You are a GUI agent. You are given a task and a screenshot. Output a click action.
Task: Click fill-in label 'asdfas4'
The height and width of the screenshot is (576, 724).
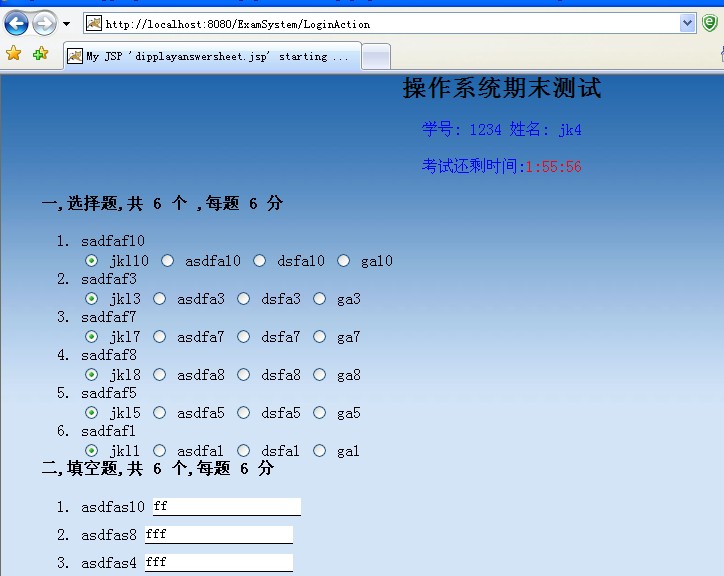(x=109, y=563)
